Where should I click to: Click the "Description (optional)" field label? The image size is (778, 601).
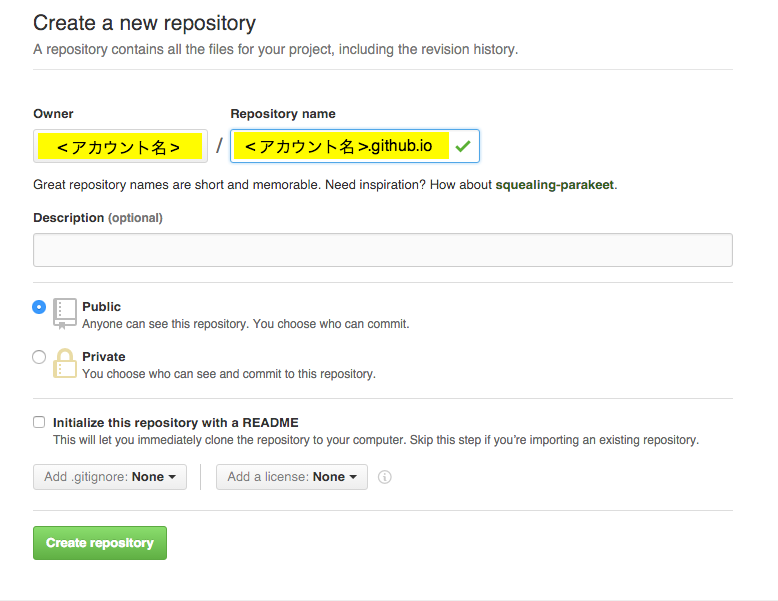tap(97, 217)
